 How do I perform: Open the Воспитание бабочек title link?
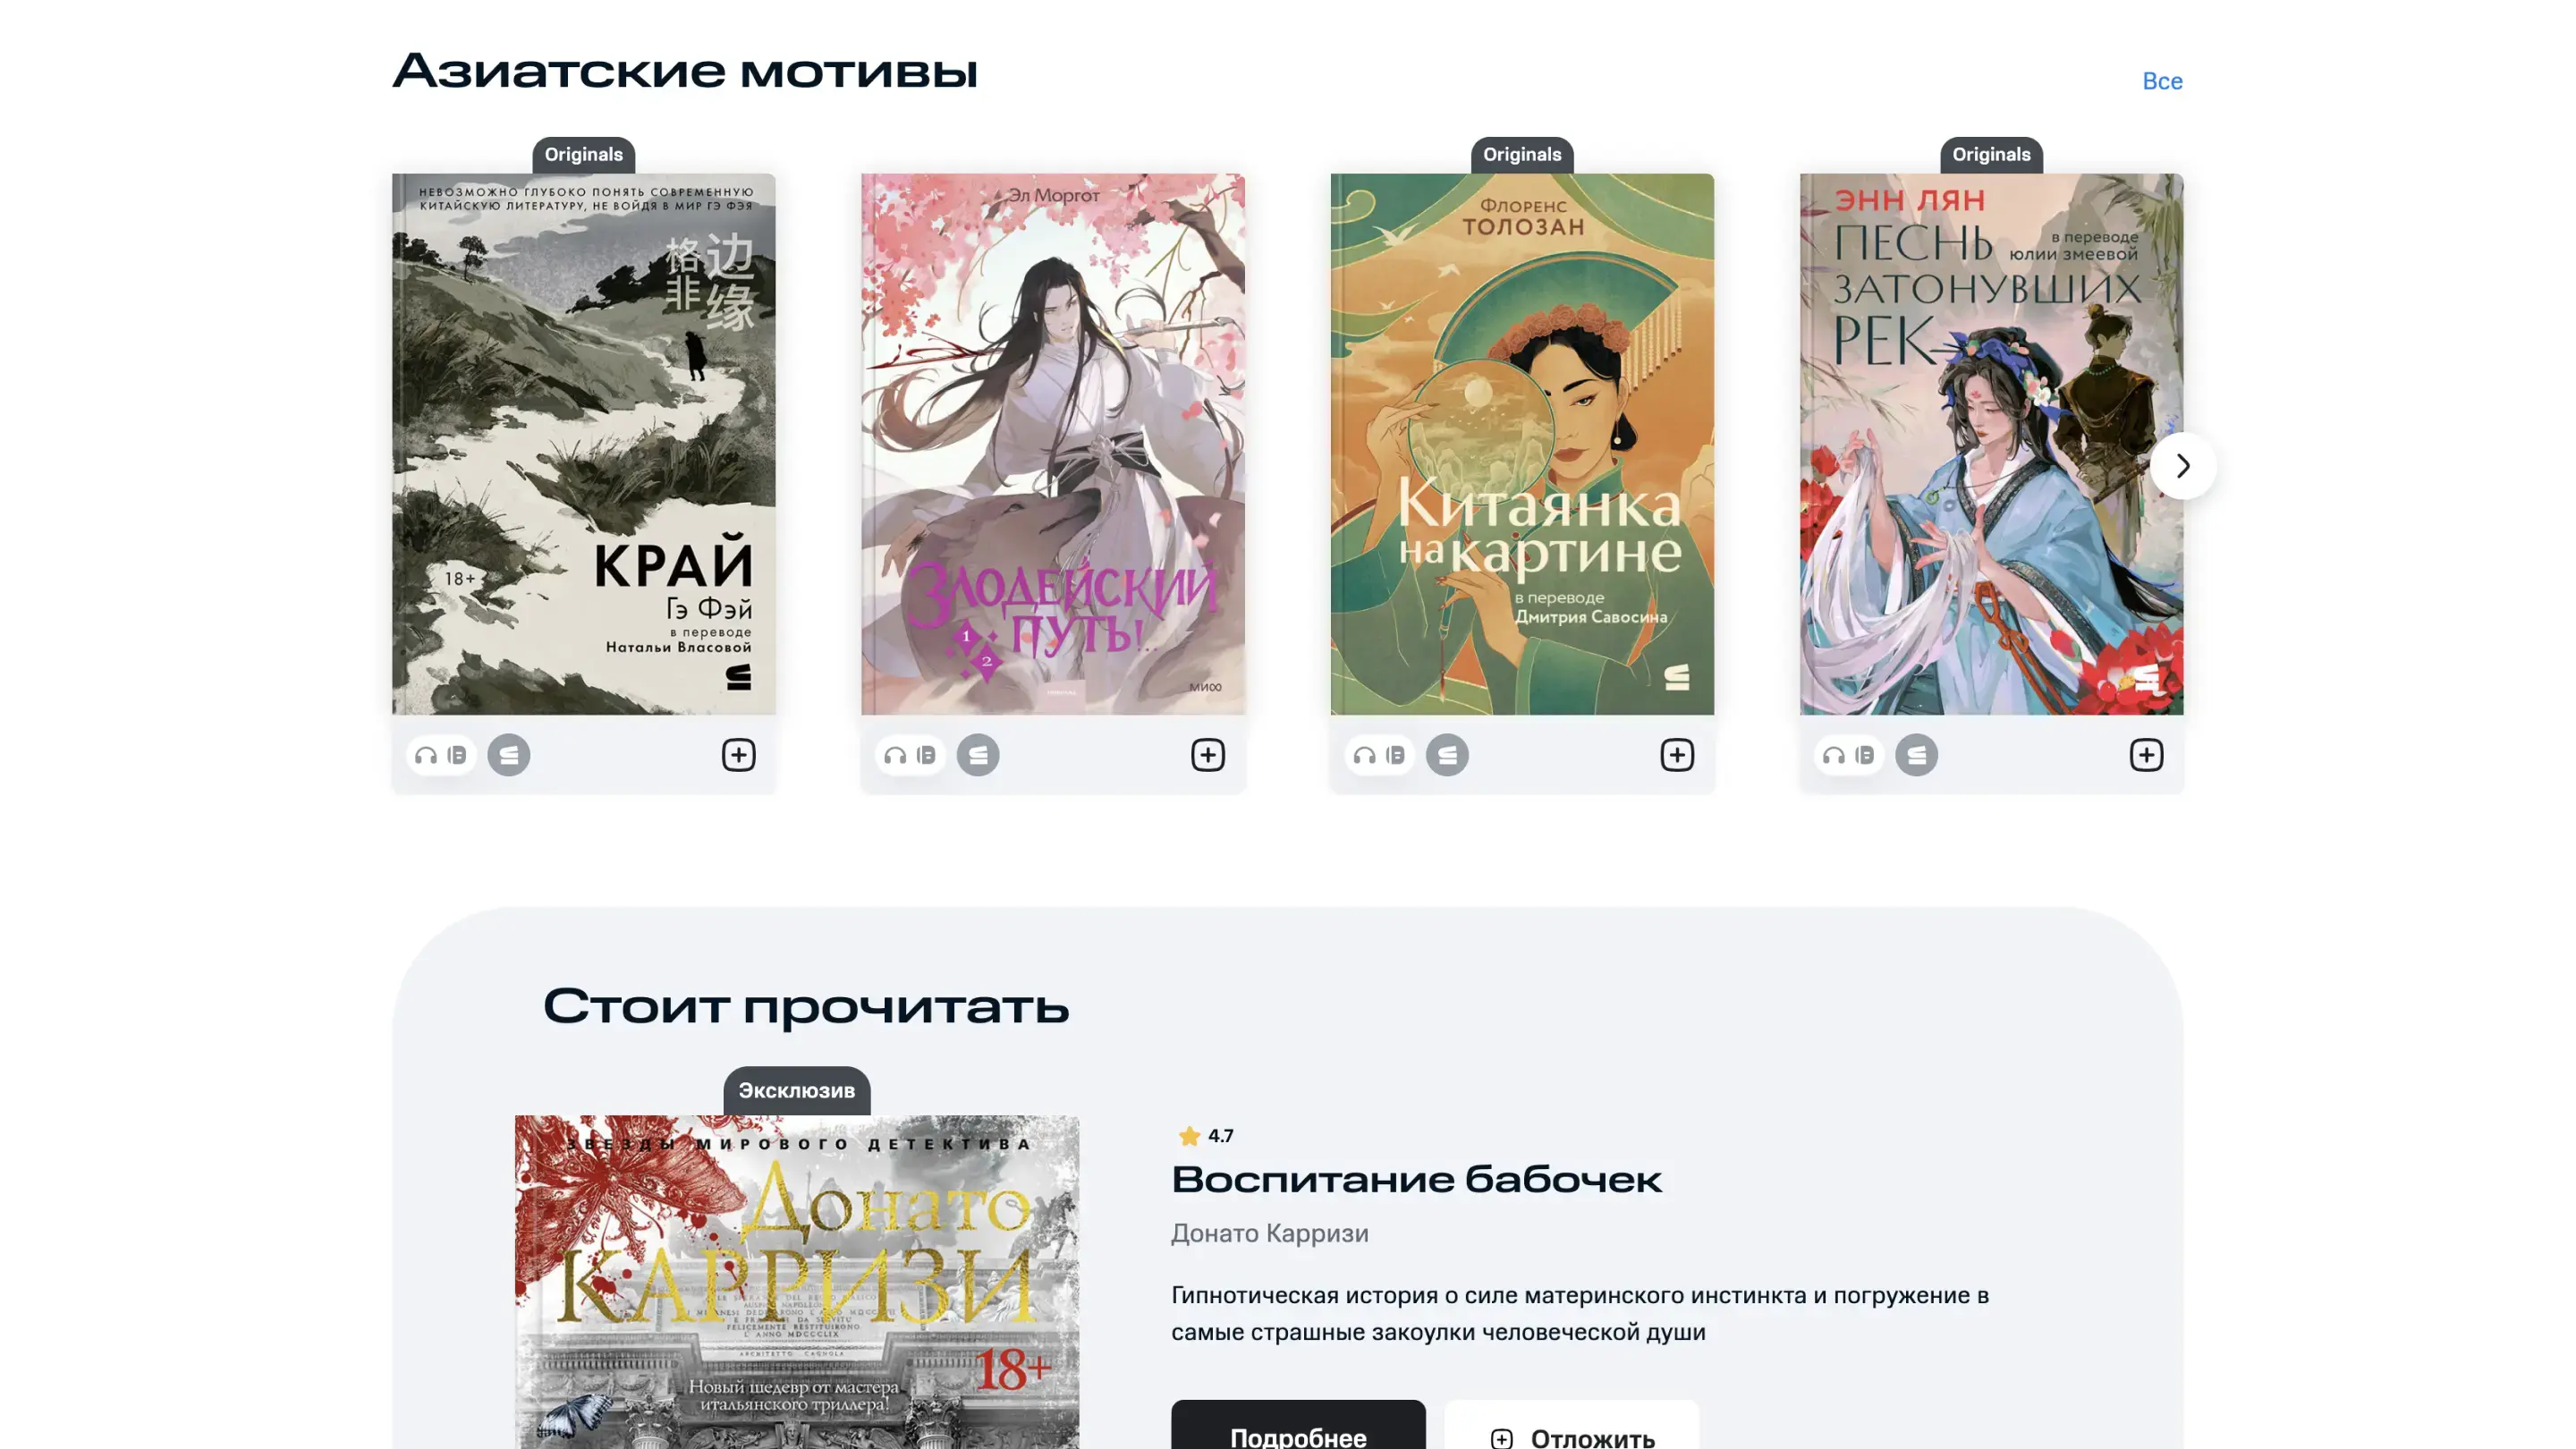pyautogui.click(x=1416, y=1180)
